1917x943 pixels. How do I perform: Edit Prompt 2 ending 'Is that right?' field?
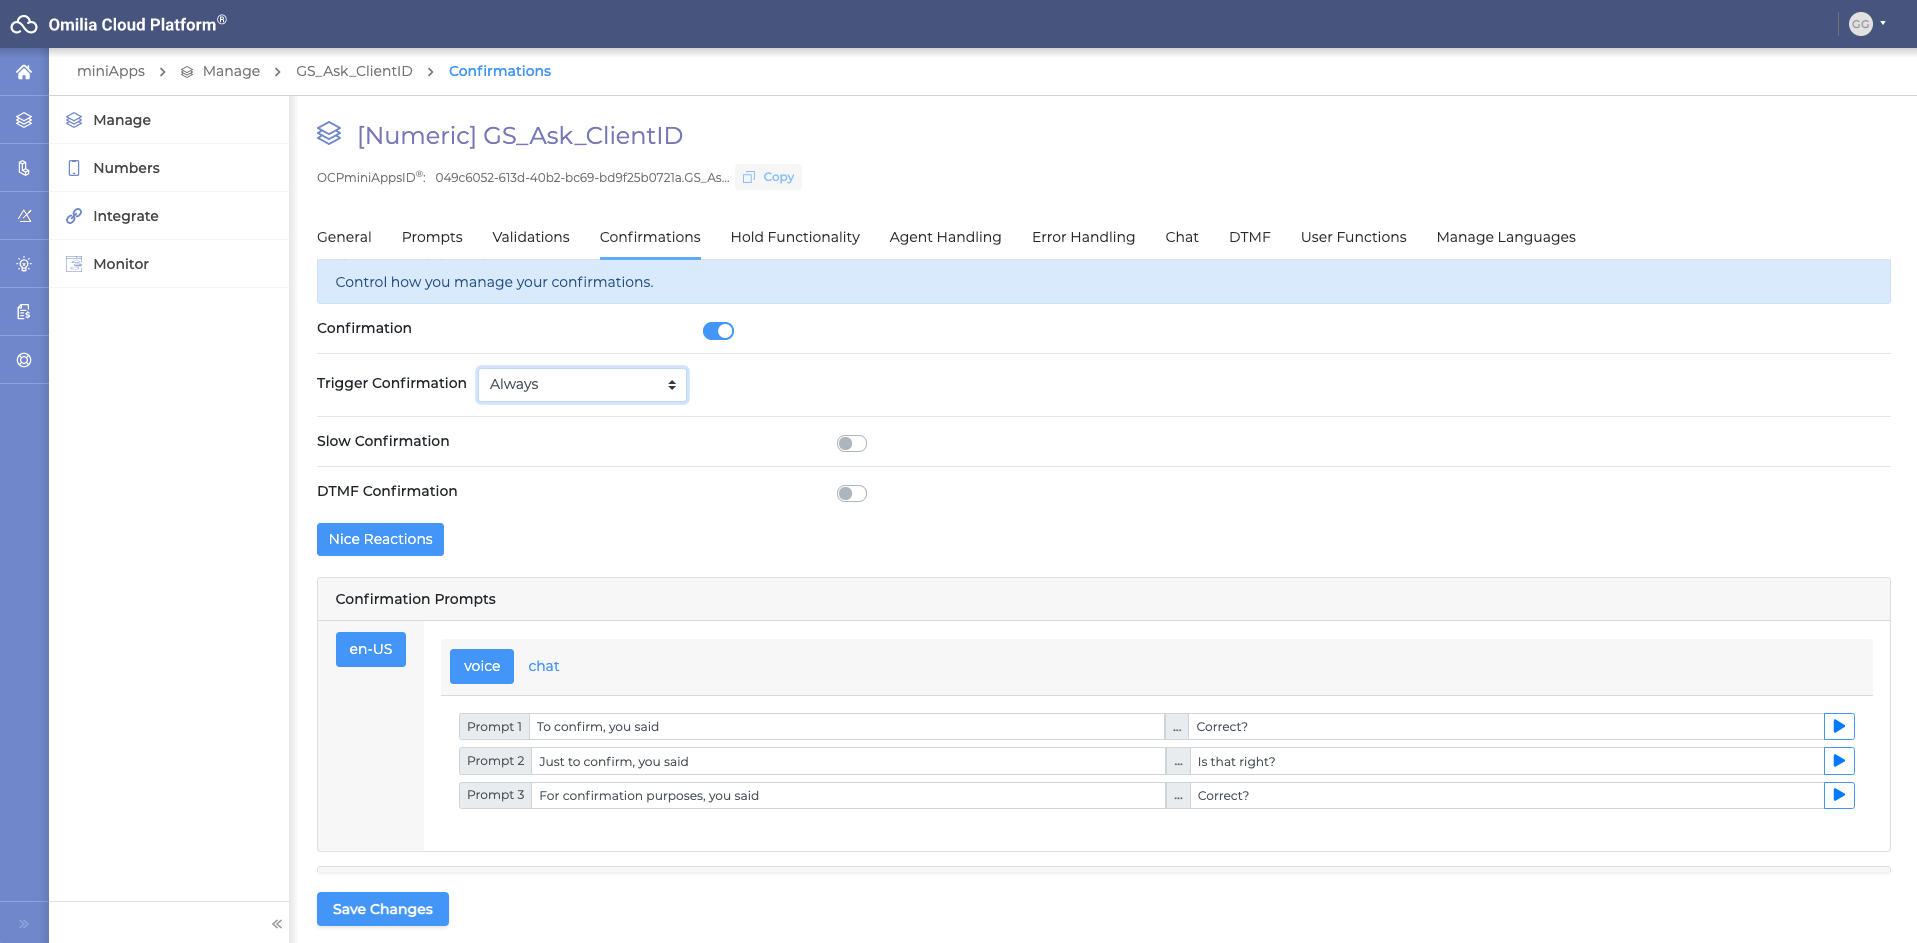coord(1507,761)
